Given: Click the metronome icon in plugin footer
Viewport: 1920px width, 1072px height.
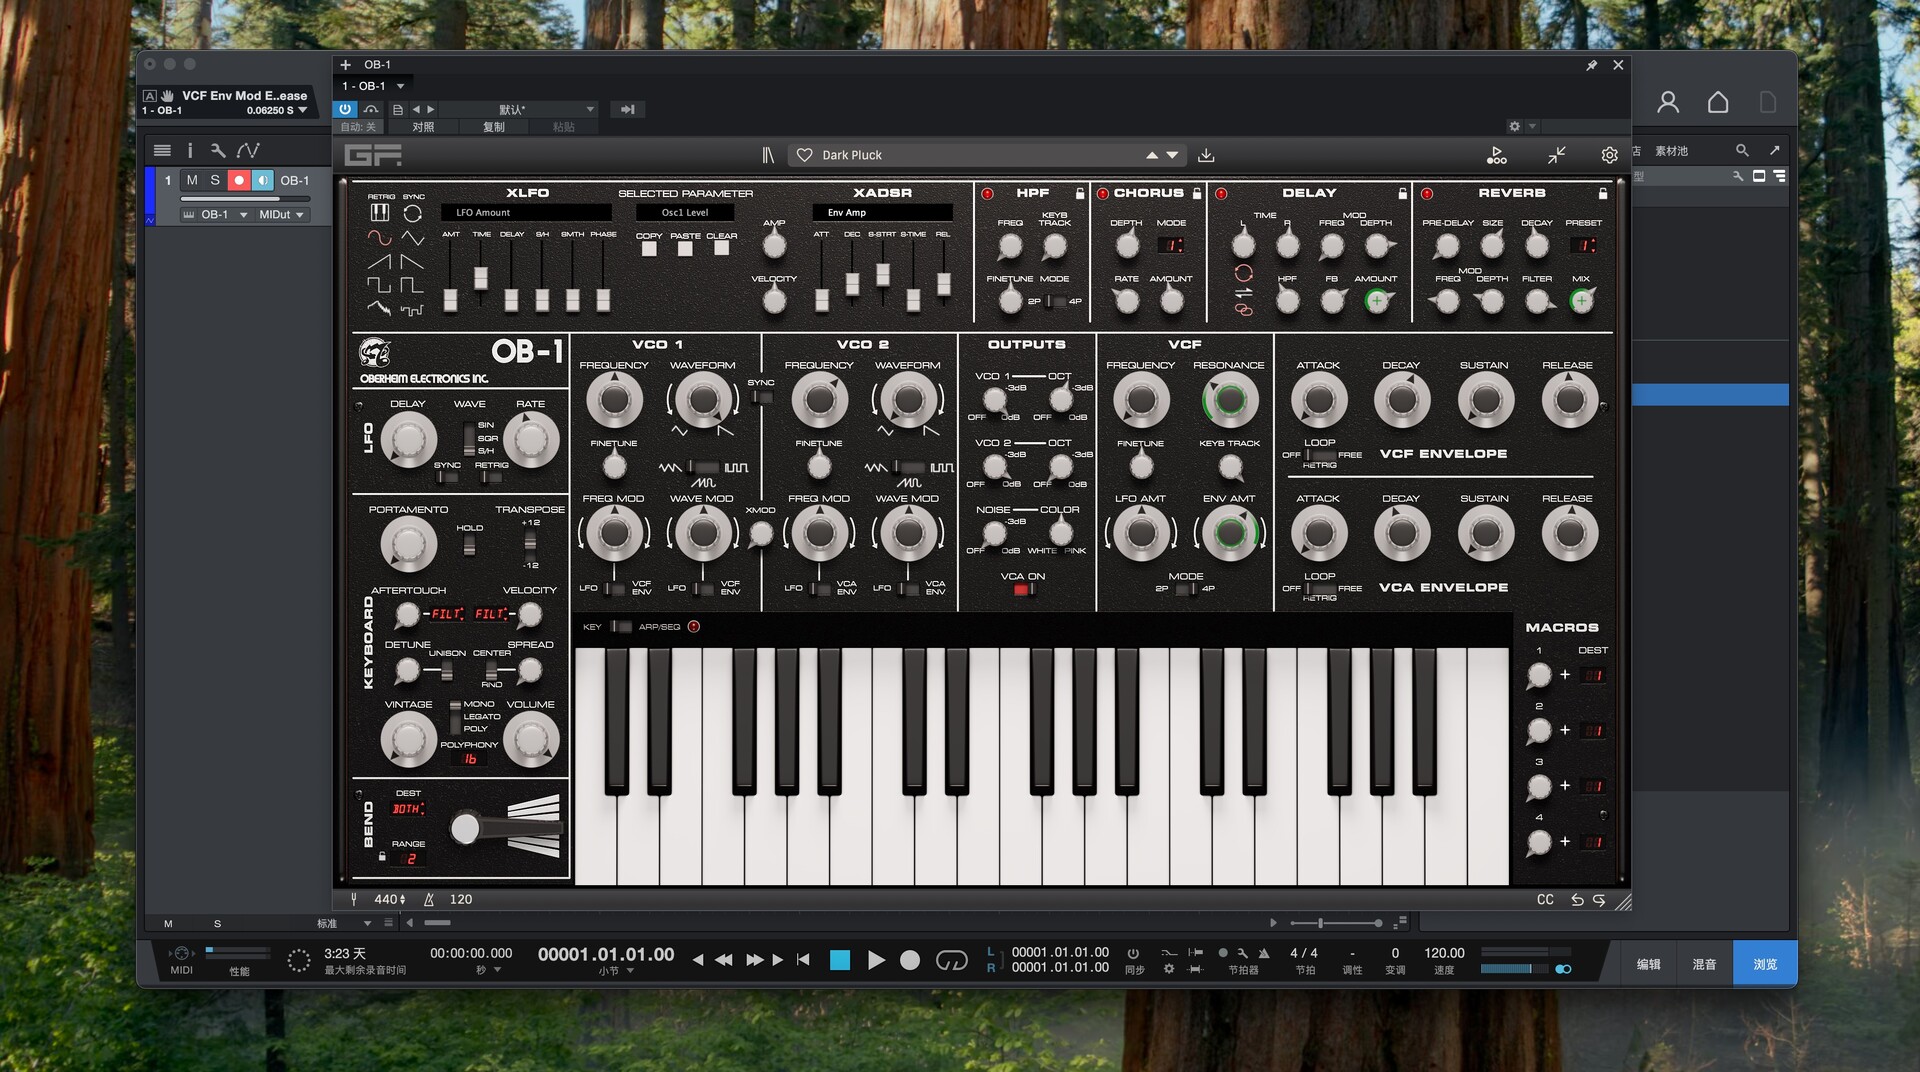Looking at the screenshot, I should [429, 900].
